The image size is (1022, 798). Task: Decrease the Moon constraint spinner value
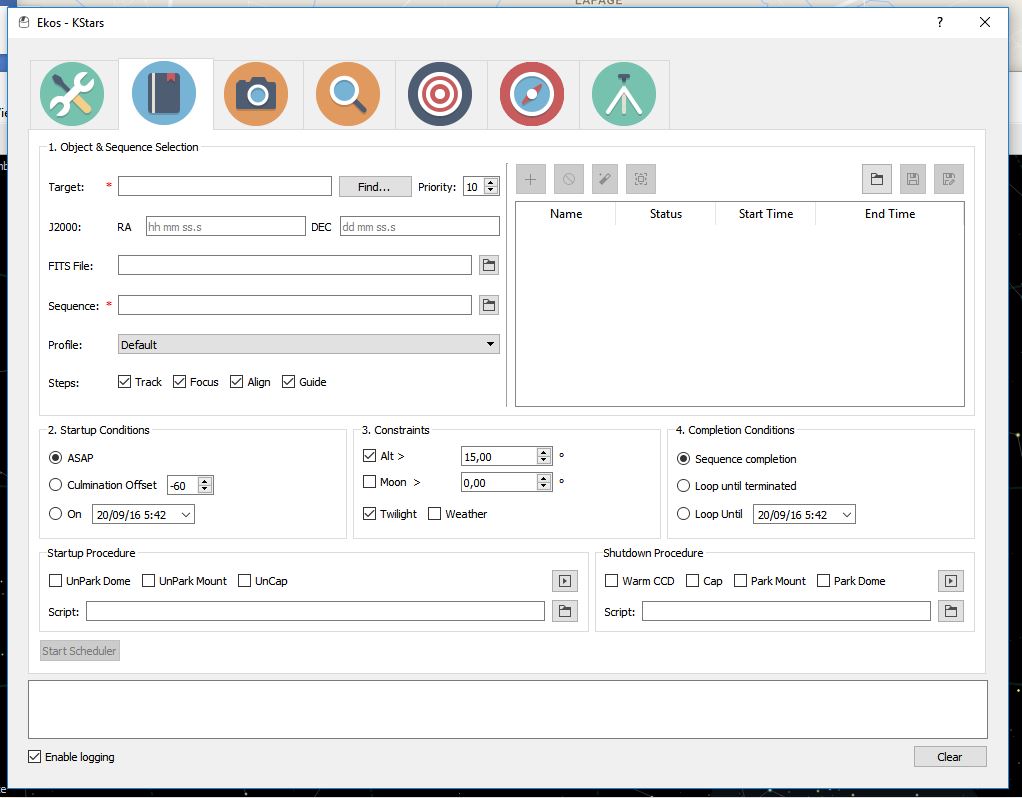[544, 486]
